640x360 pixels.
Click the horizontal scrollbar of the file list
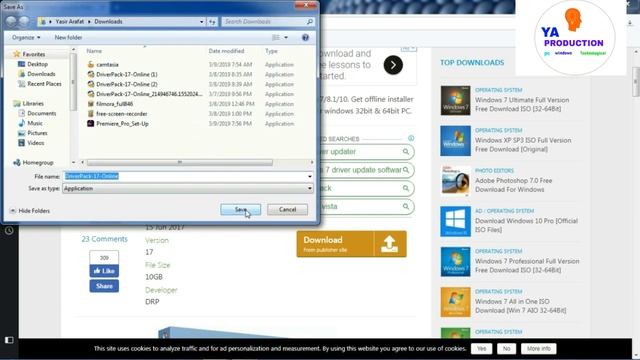(x=180, y=162)
